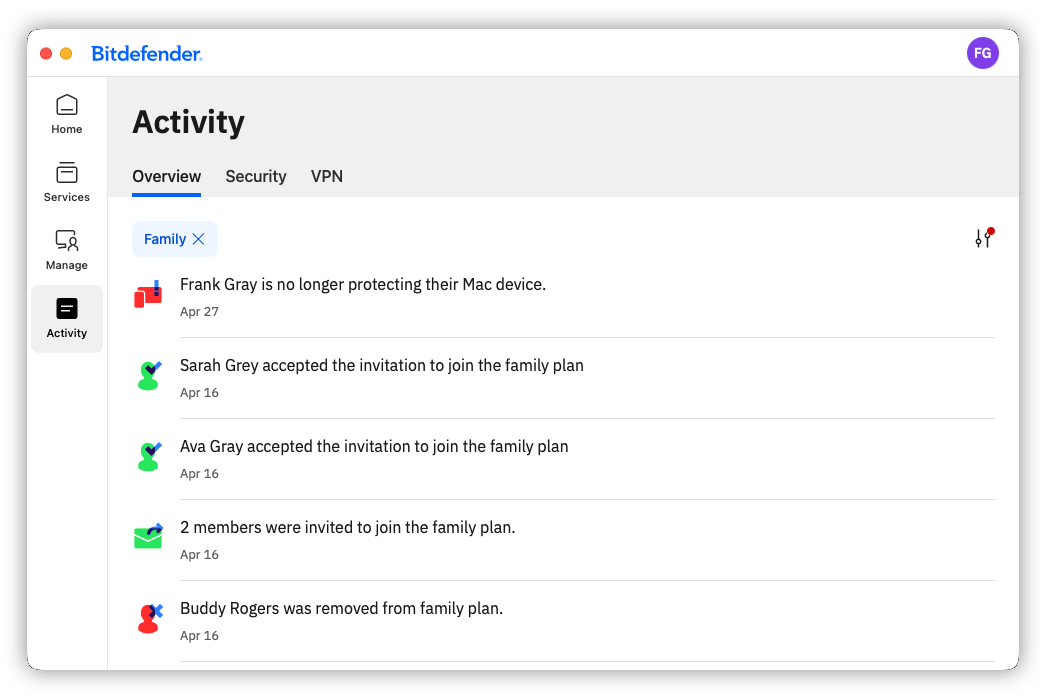
Task: Click the red removed-member icon for Buddy Rogers
Action: 150,618
